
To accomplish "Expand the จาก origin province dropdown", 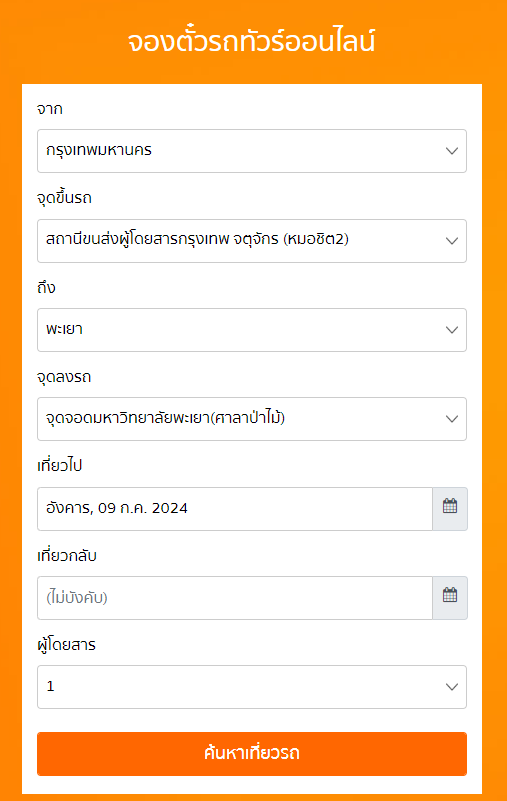I will click(x=252, y=151).
